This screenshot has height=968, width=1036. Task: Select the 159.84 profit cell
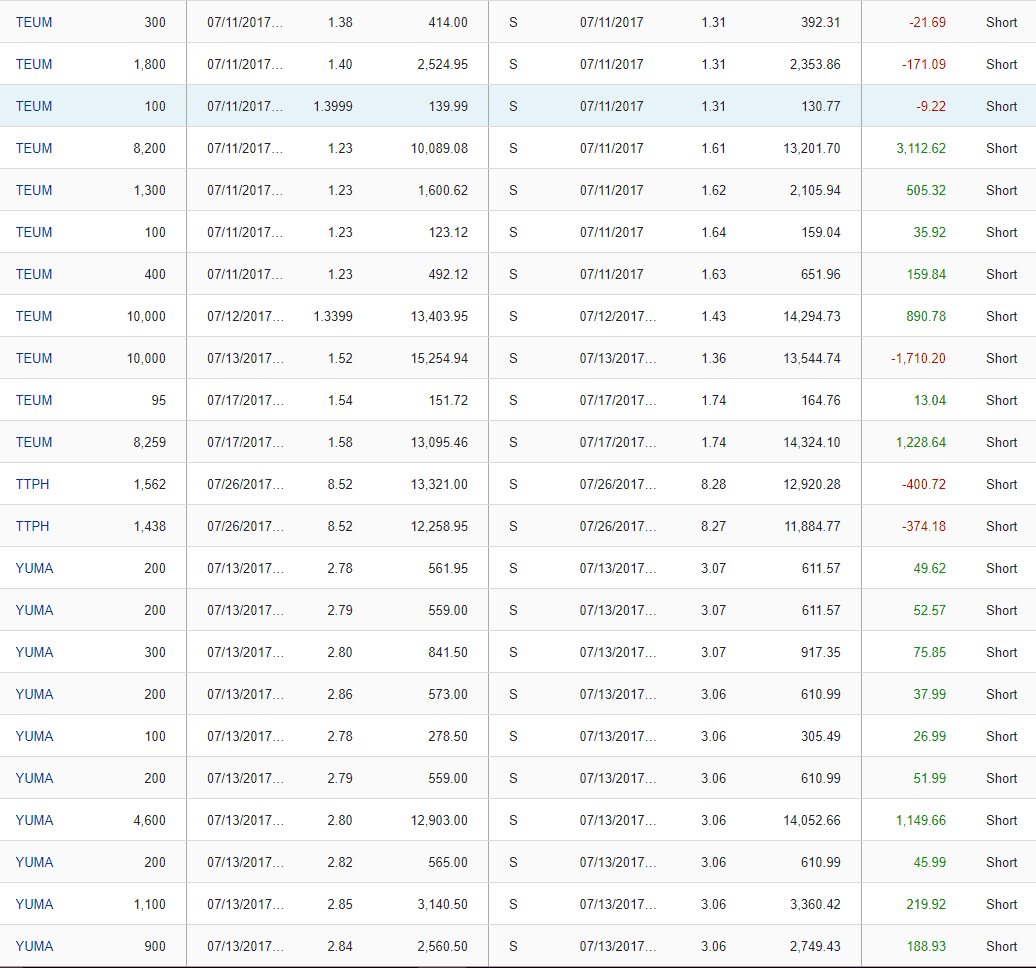pyautogui.click(x=926, y=274)
